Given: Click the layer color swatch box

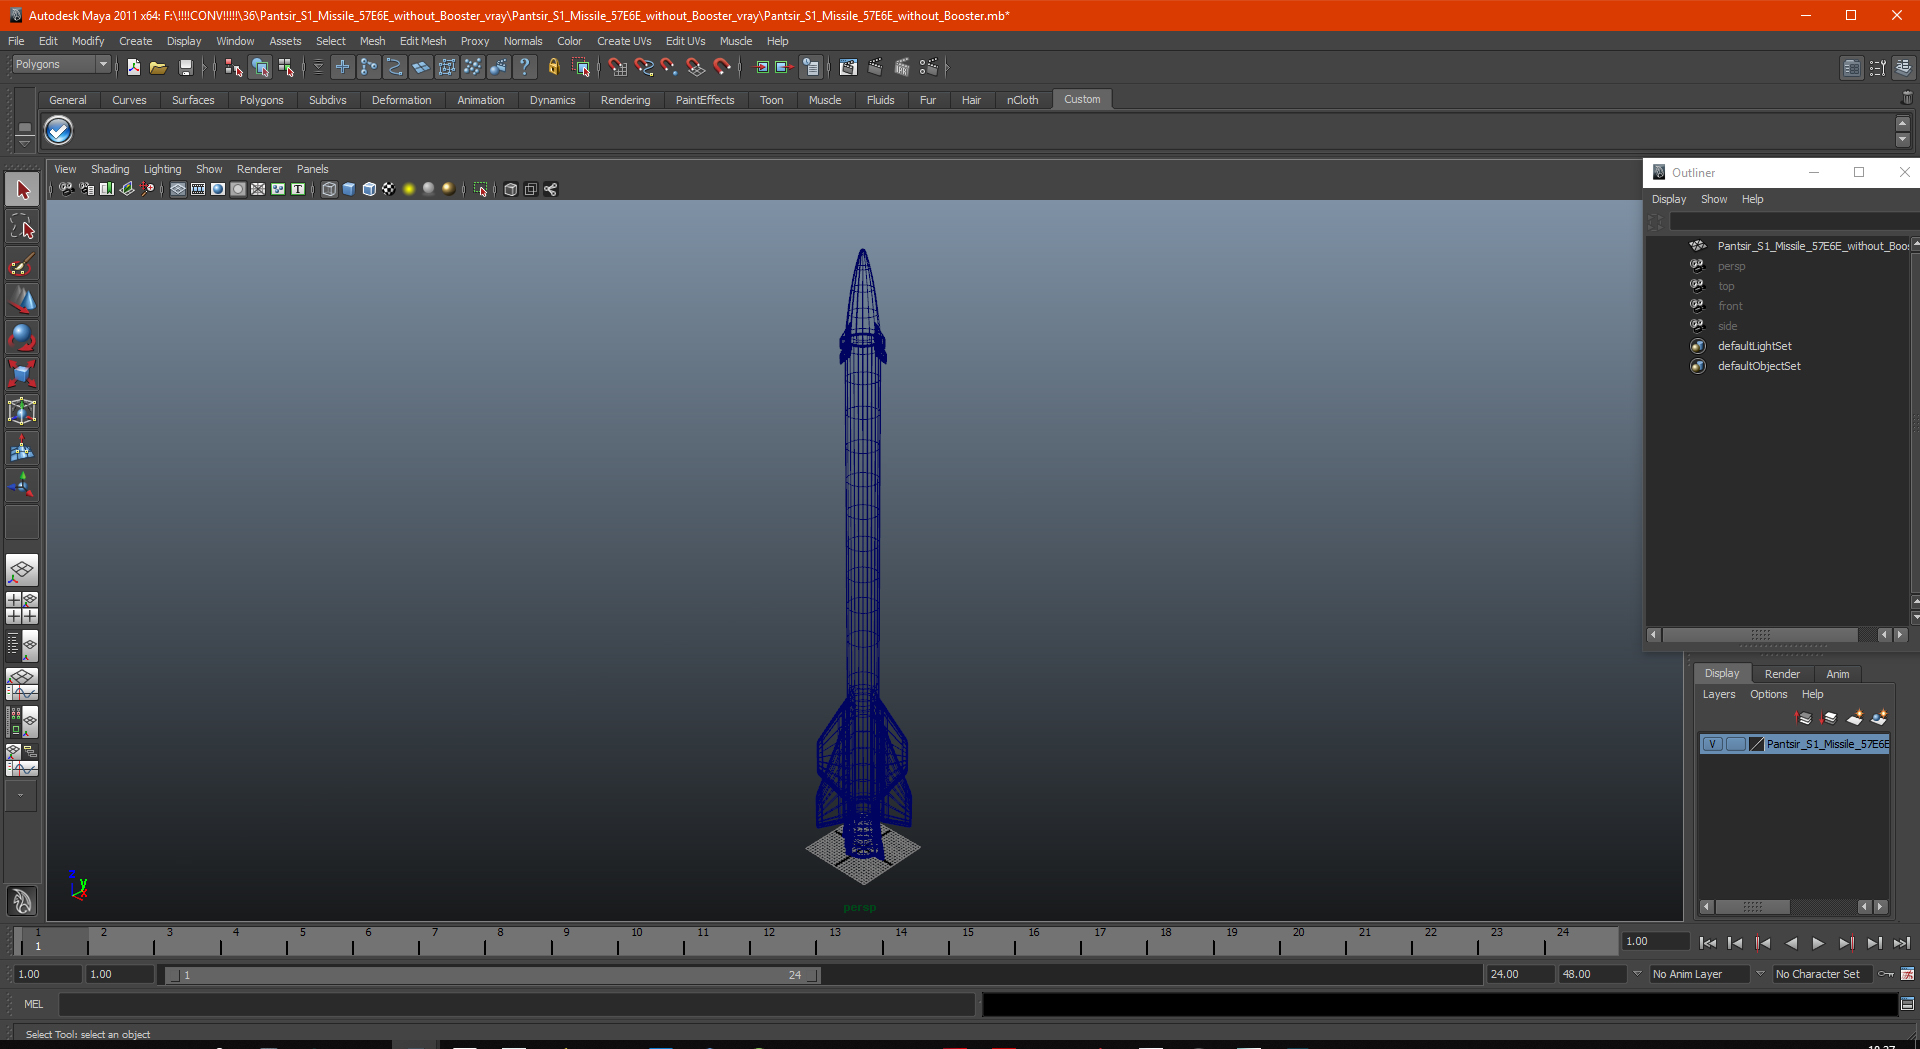Looking at the screenshot, I should point(1756,744).
